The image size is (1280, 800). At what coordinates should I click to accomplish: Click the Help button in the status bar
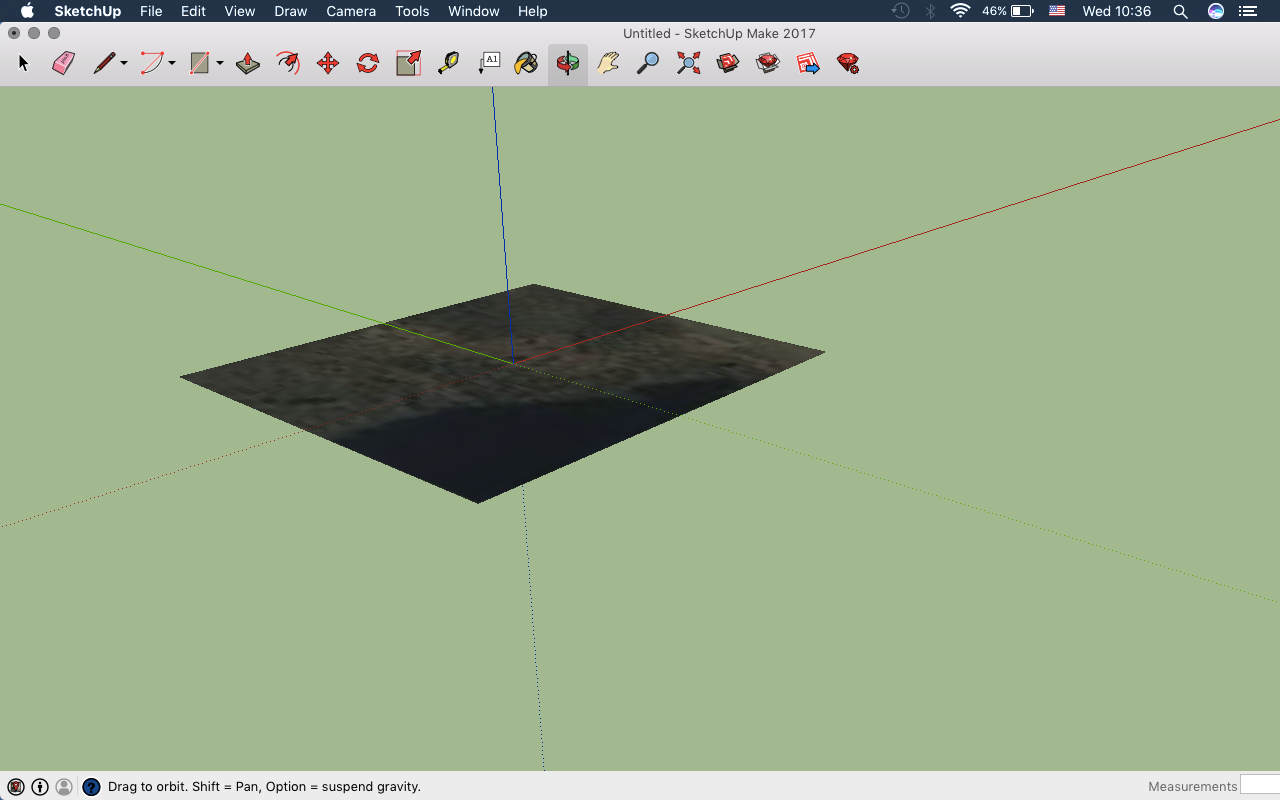coord(91,786)
